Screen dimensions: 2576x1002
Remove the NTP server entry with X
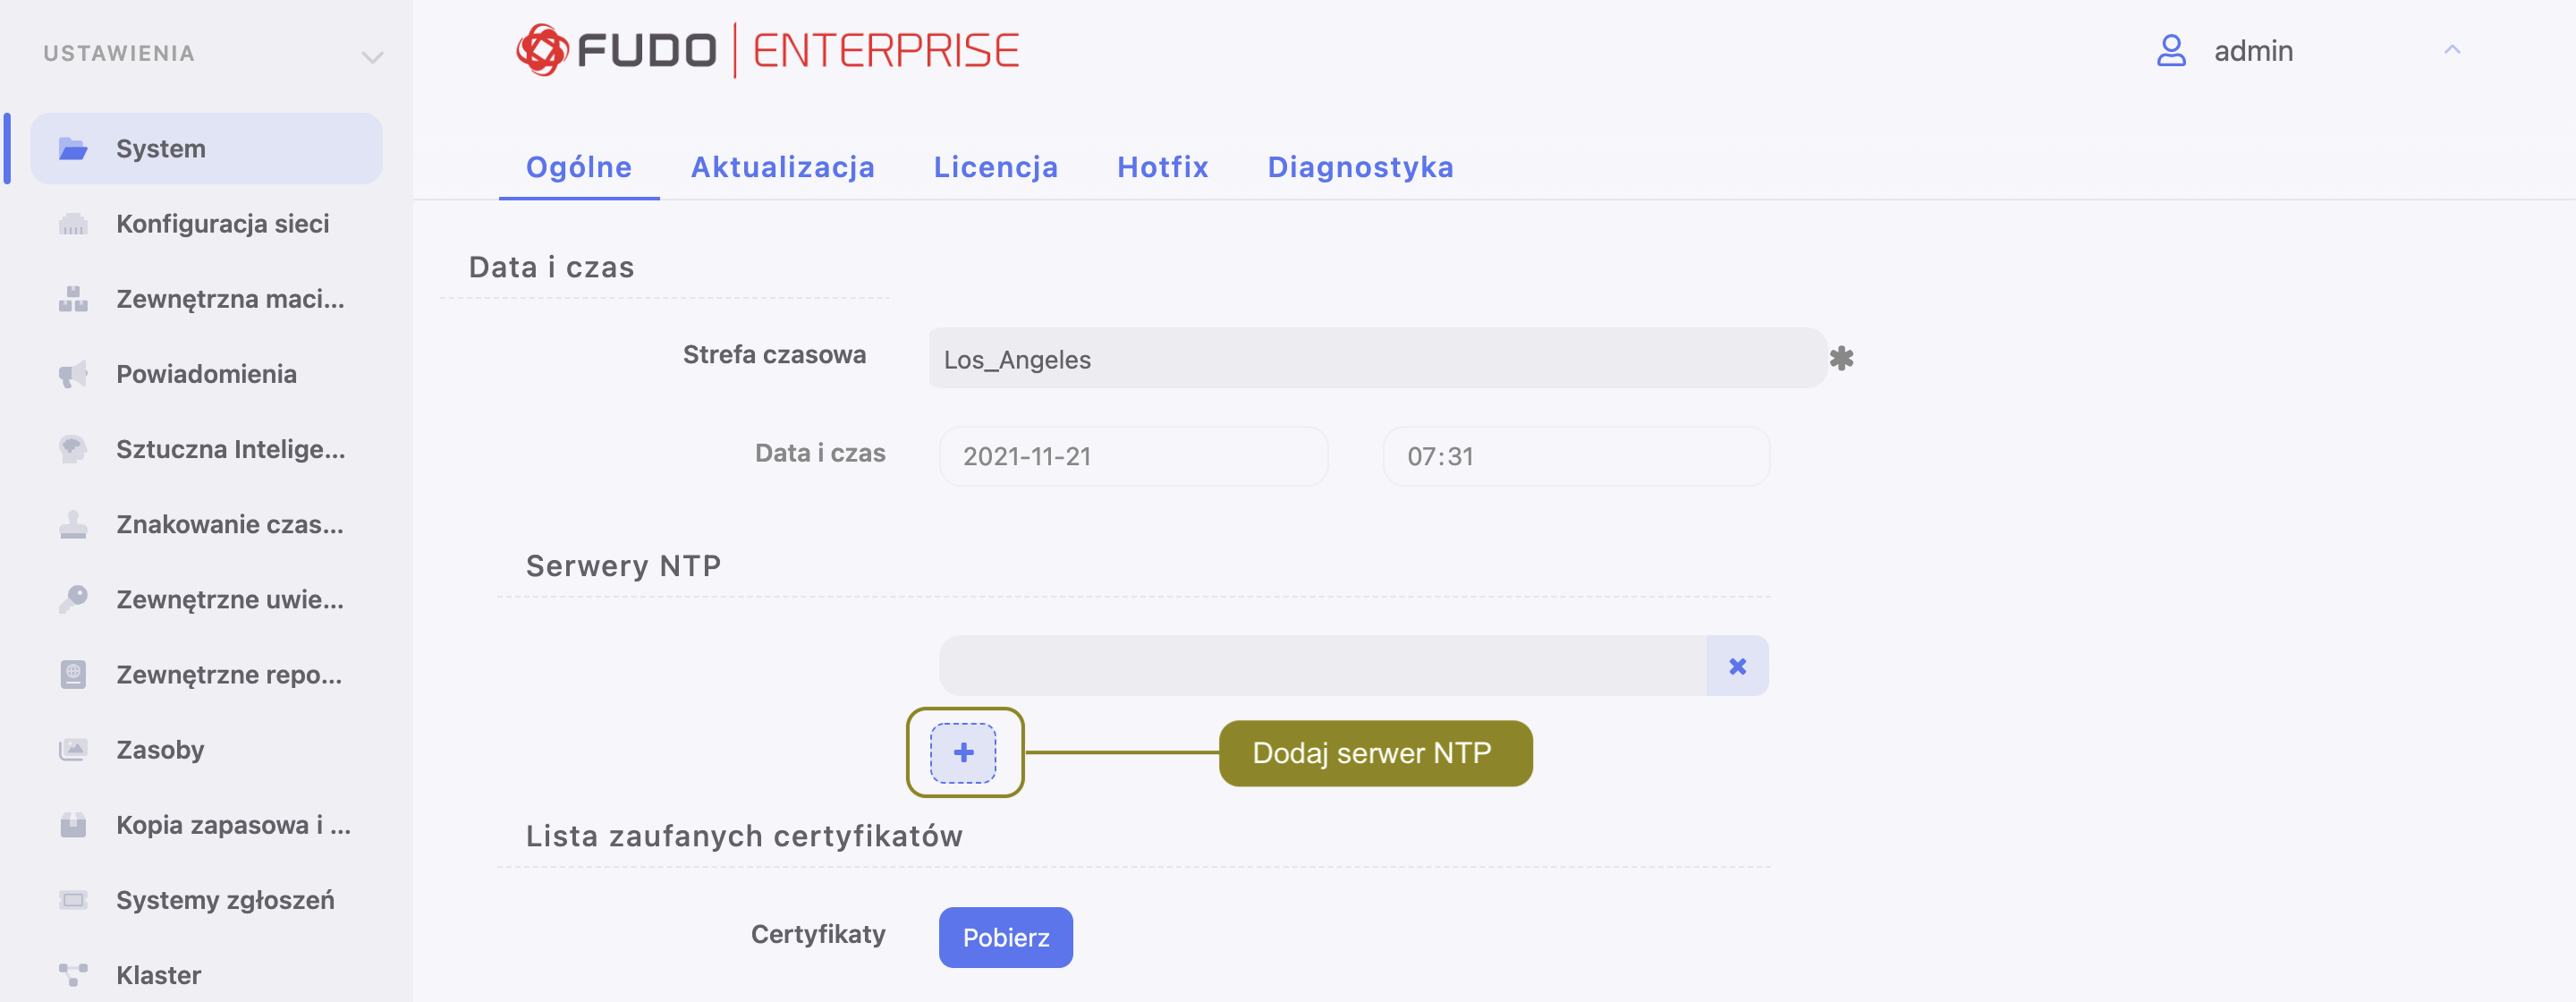pyautogui.click(x=1737, y=666)
